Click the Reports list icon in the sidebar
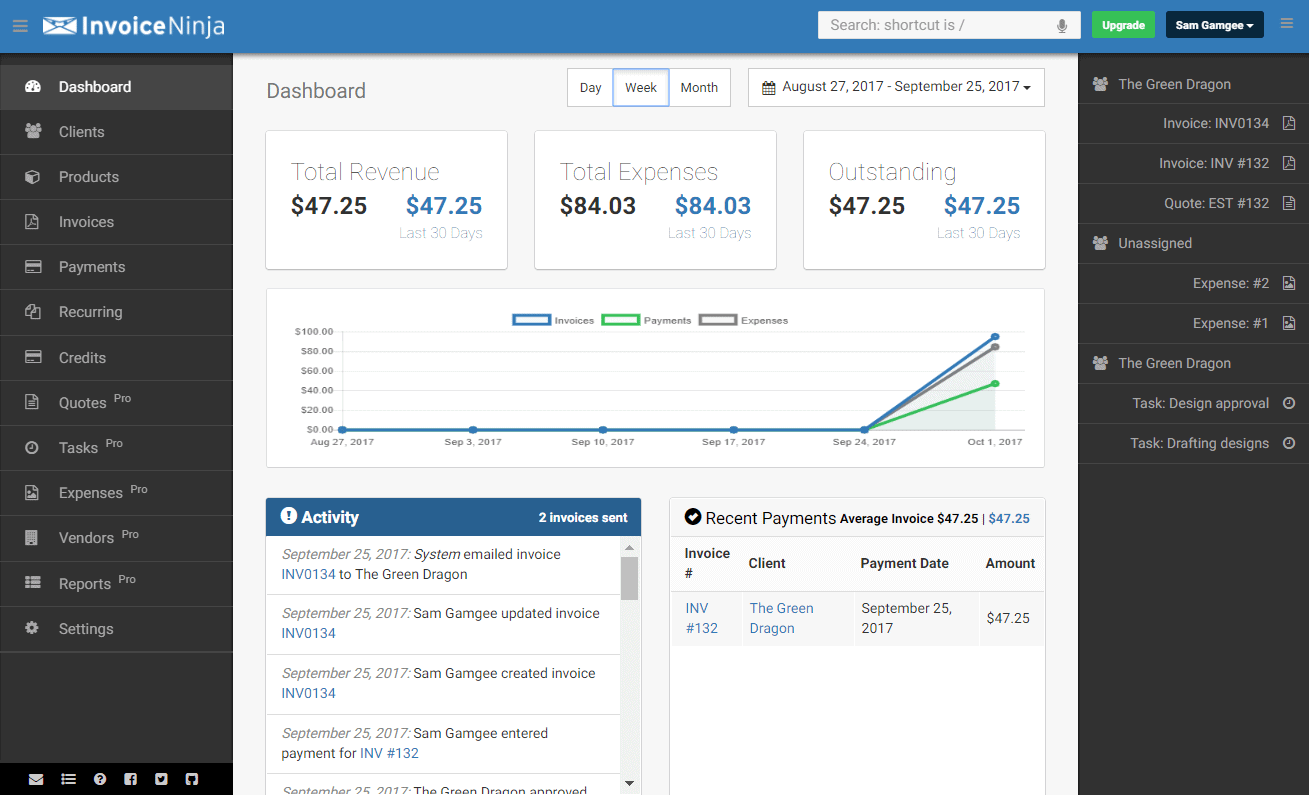 pos(32,583)
